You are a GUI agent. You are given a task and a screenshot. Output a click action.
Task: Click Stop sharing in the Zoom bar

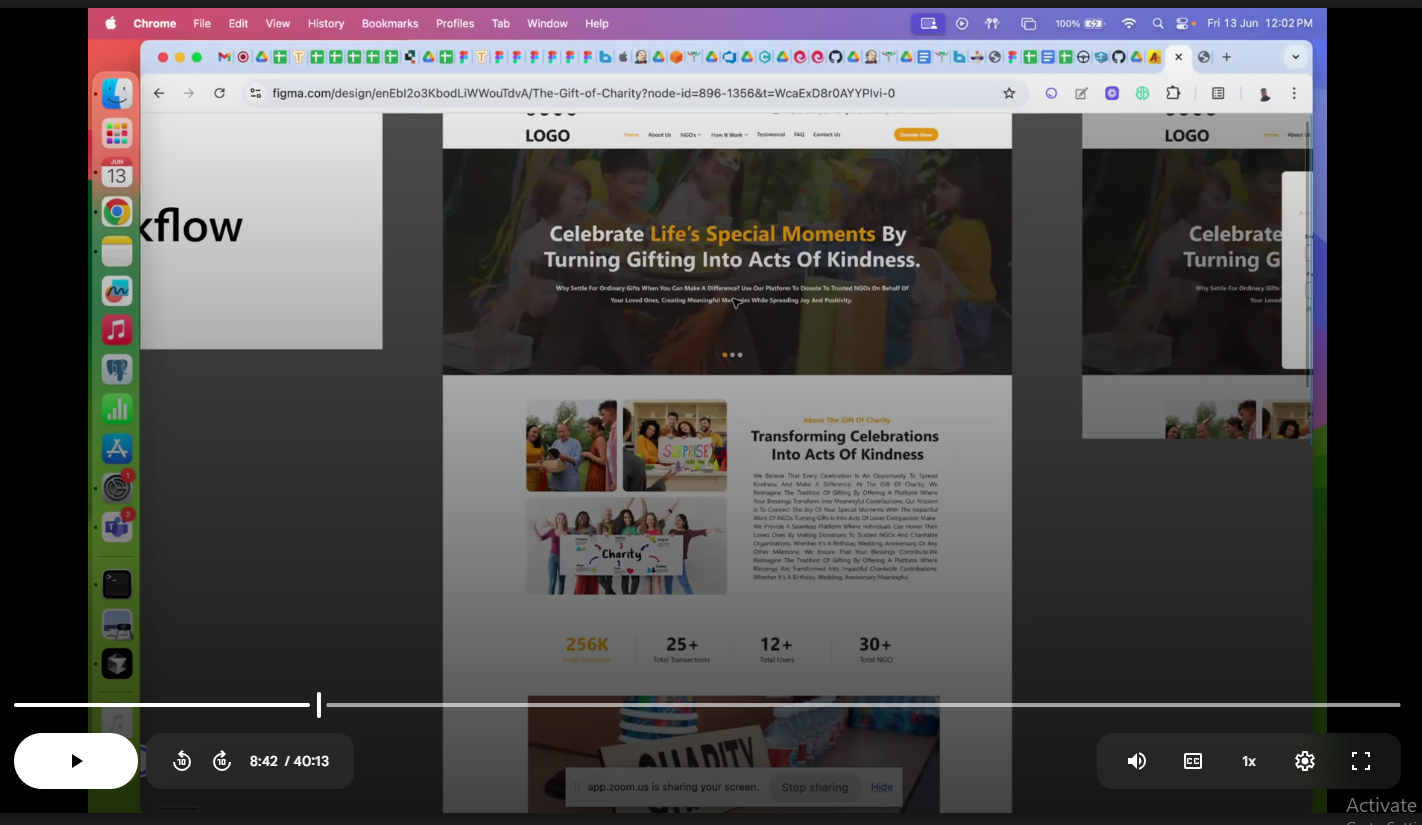tap(815, 787)
